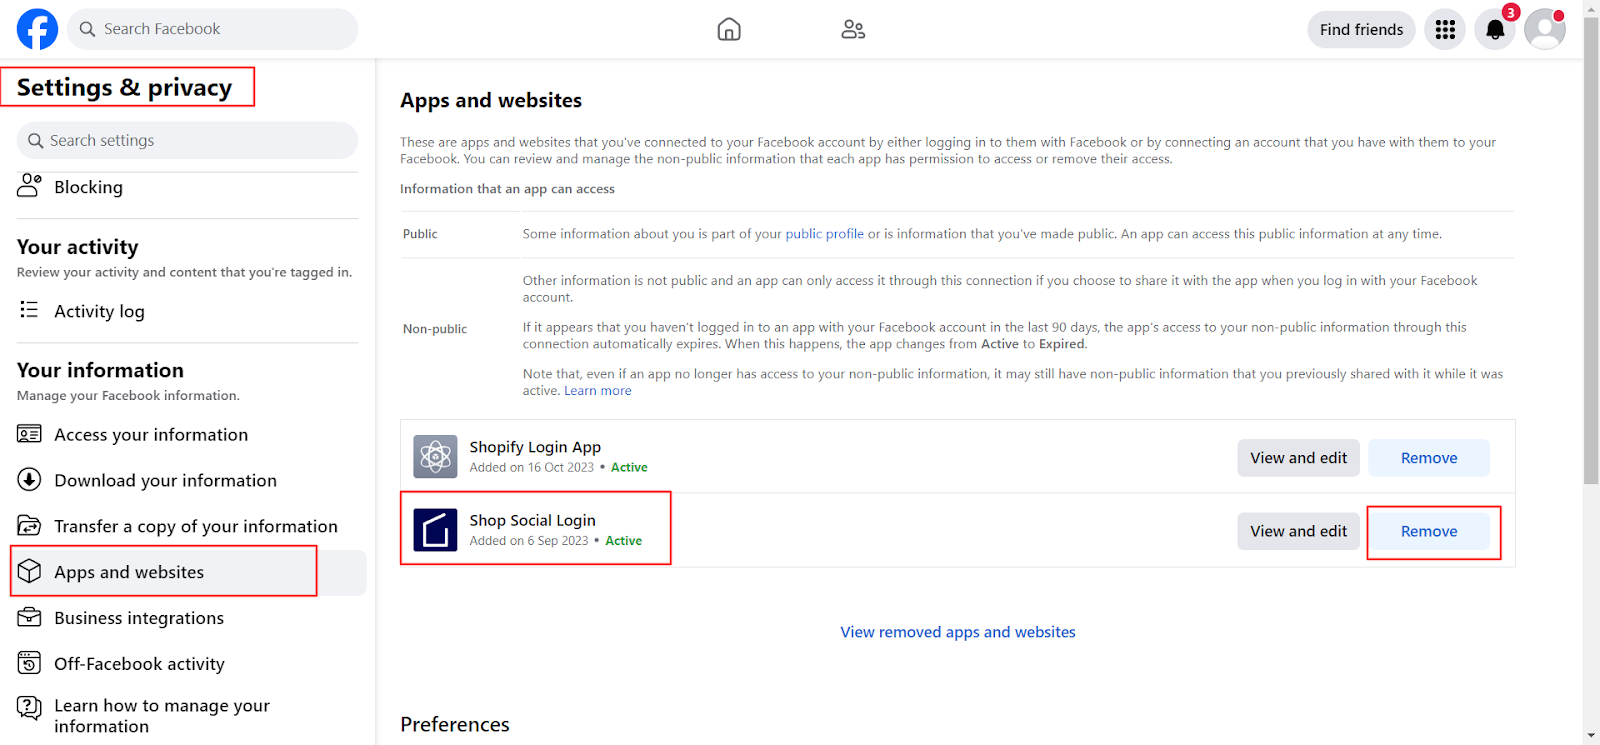Click the Shop Social Login name

[532, 520]
